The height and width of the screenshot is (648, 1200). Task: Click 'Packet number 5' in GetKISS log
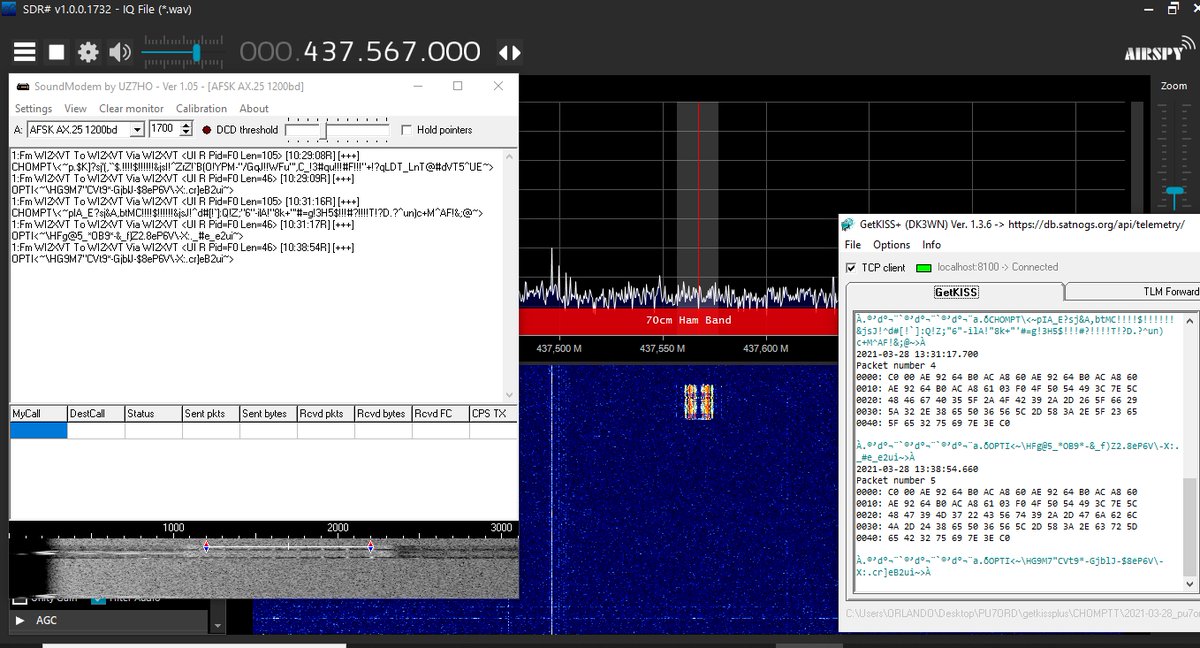(896, 480)
